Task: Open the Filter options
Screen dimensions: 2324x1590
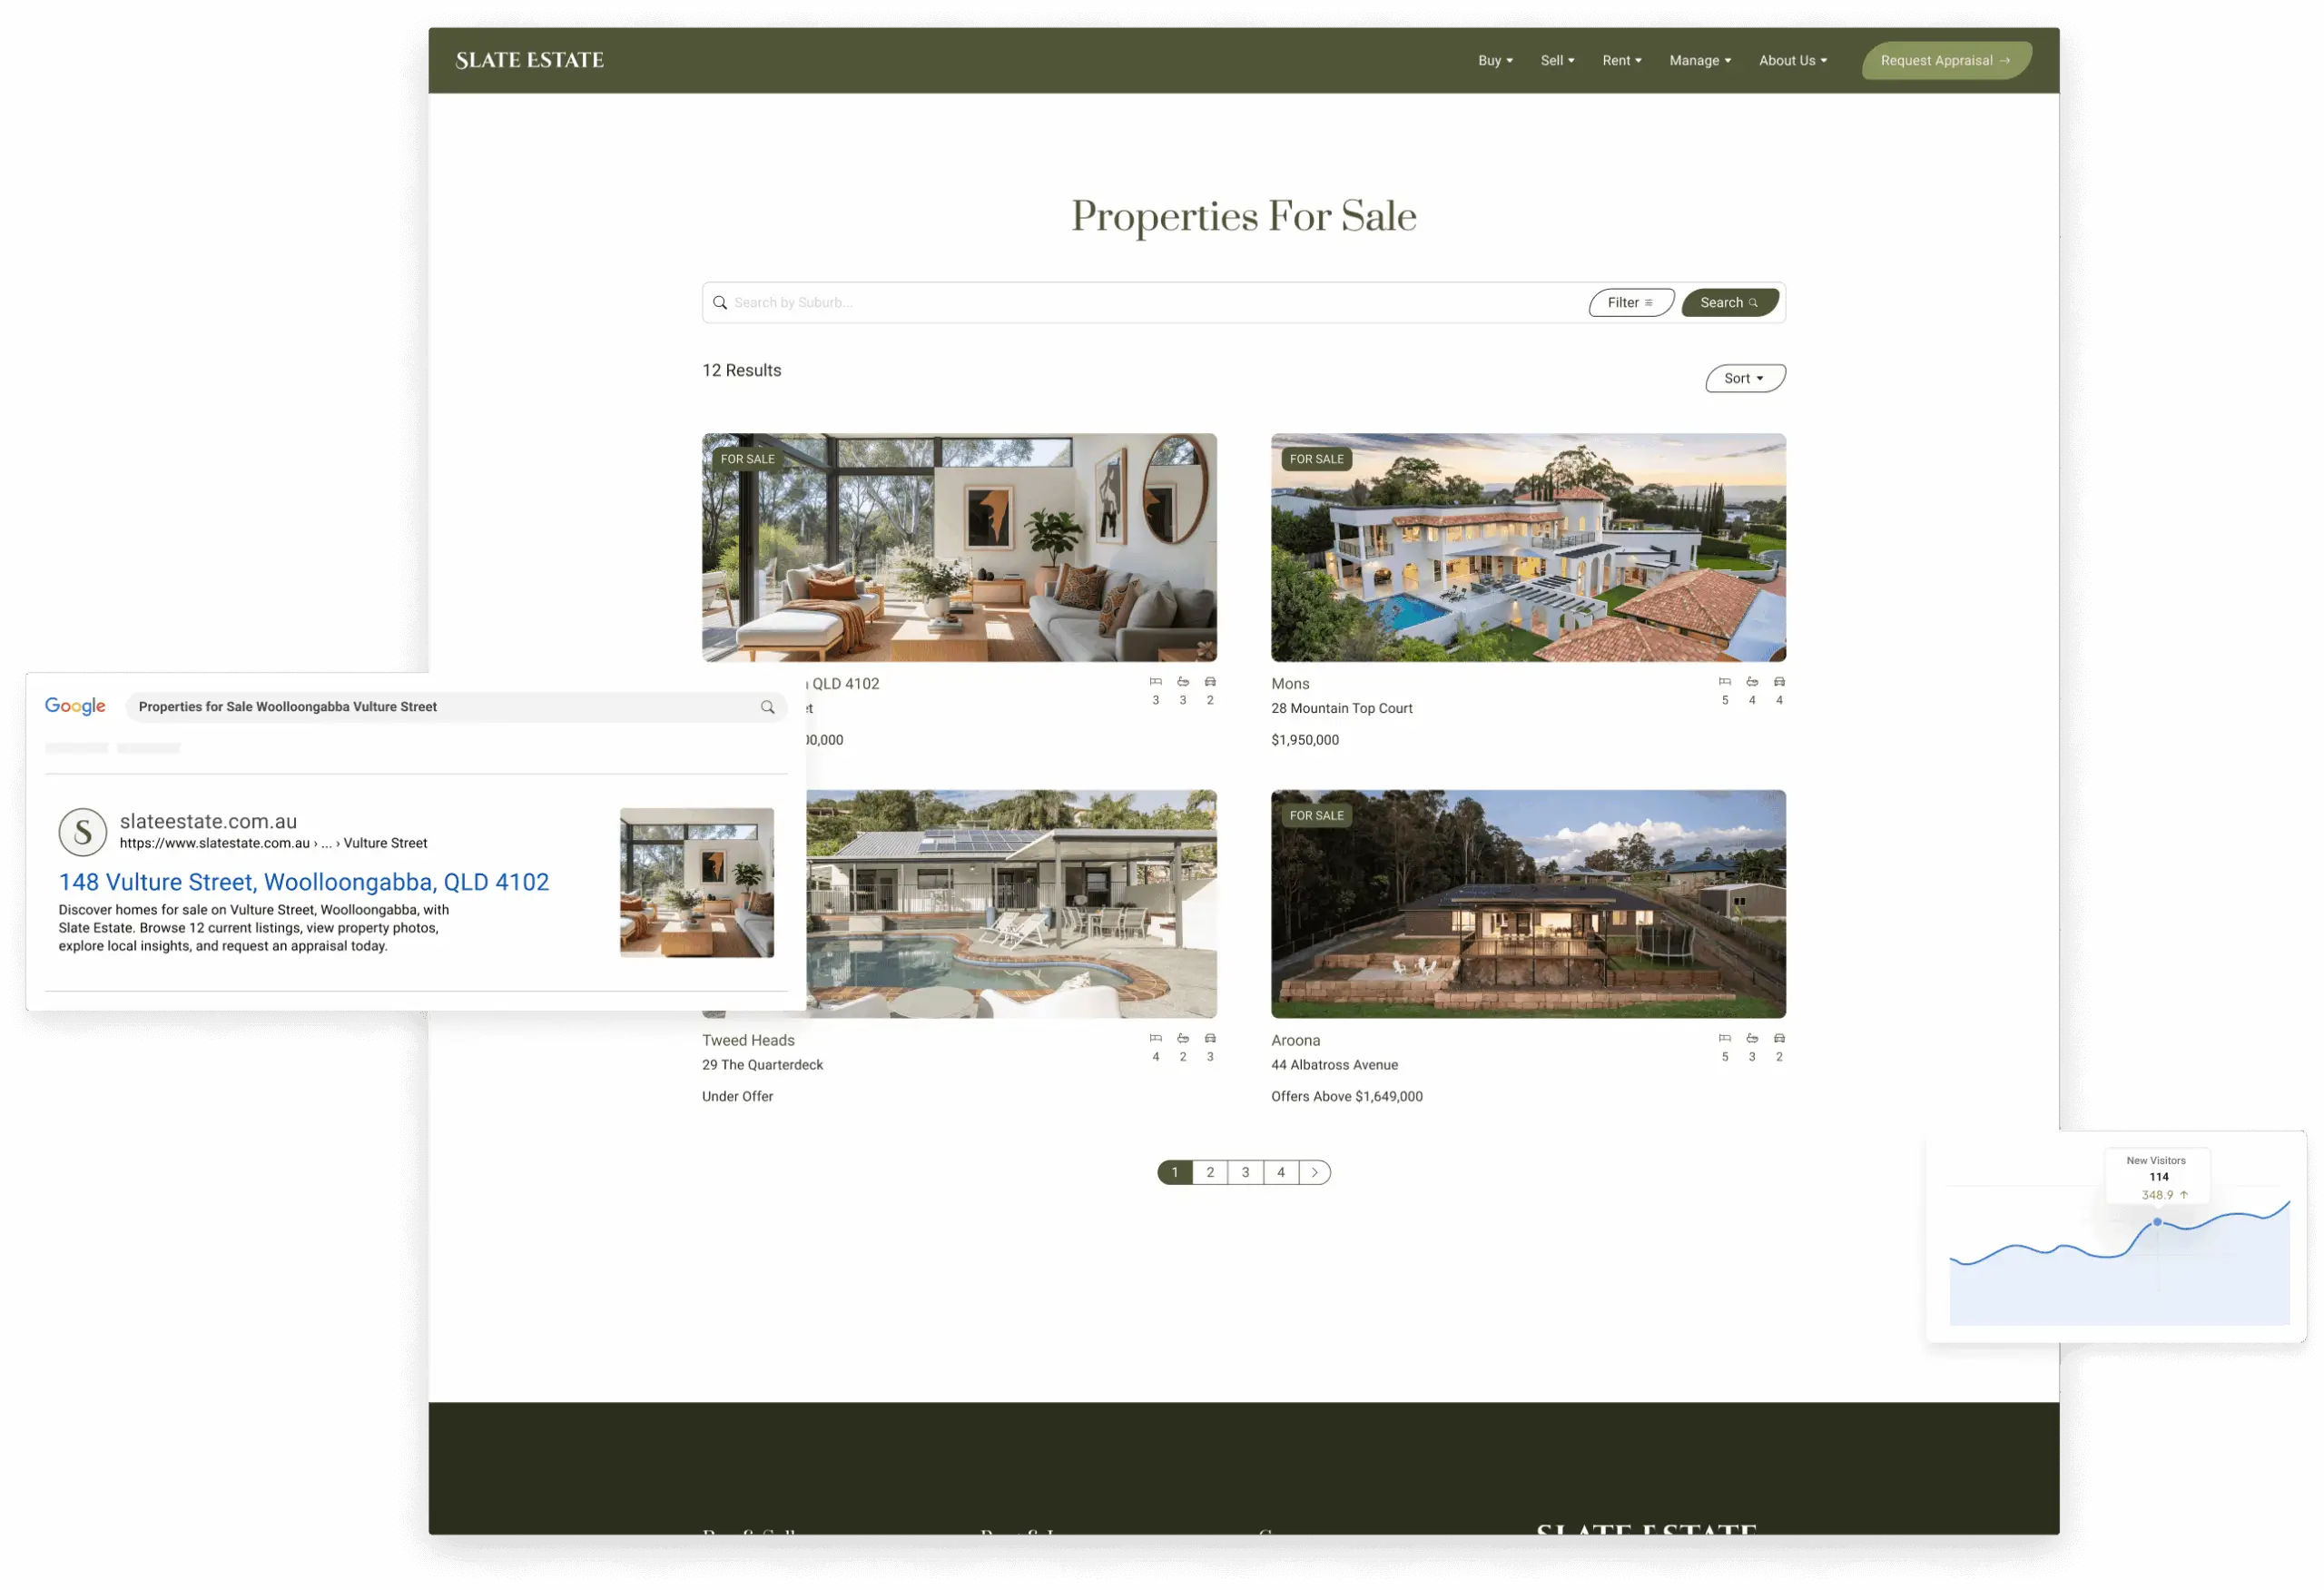Action: [x=1630, y=302]
